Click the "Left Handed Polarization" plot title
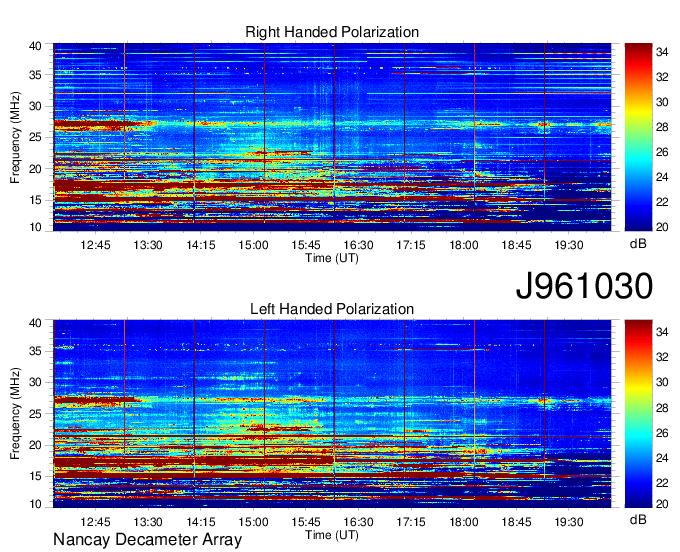This screenshot has height=552, width=680. click(332, 309)
